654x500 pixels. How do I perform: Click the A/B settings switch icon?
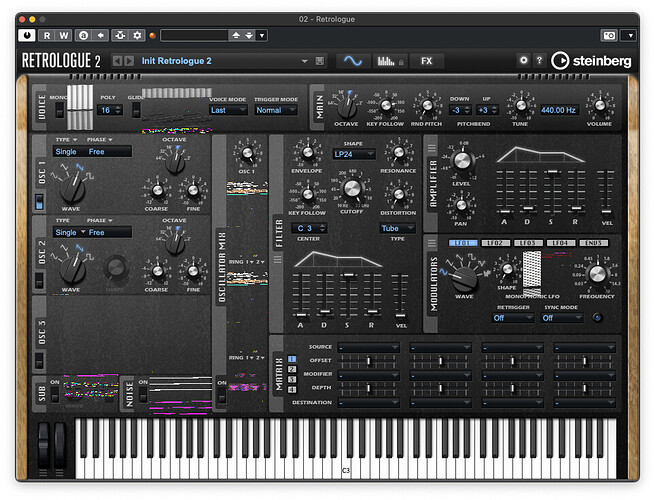pos(83,35)
